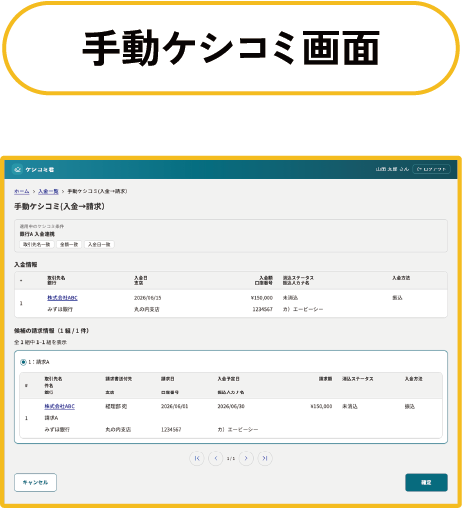462x508 pixels.
Task: Click the 山田 太郎 さん user name
Action: [x=392, y=169]
